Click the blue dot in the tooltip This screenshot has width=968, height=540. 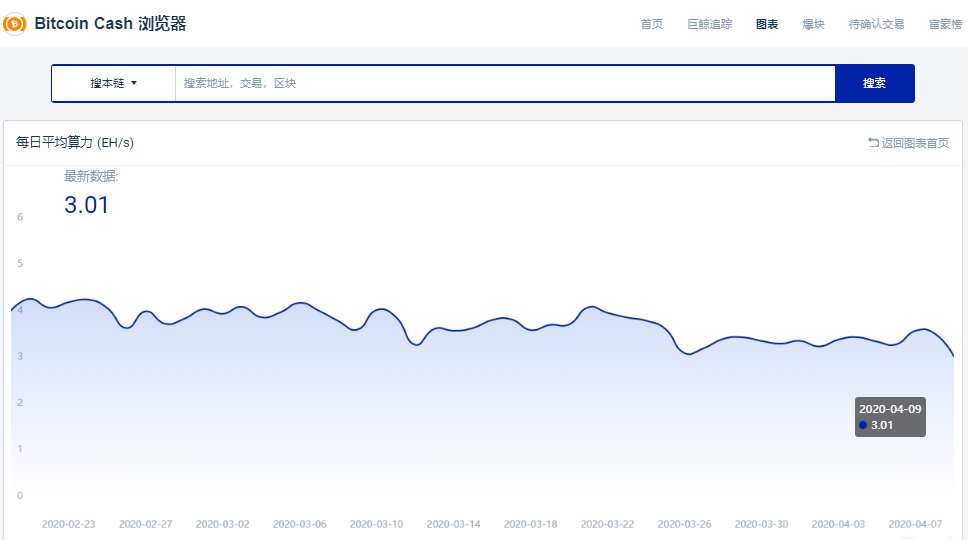[863, 425]
